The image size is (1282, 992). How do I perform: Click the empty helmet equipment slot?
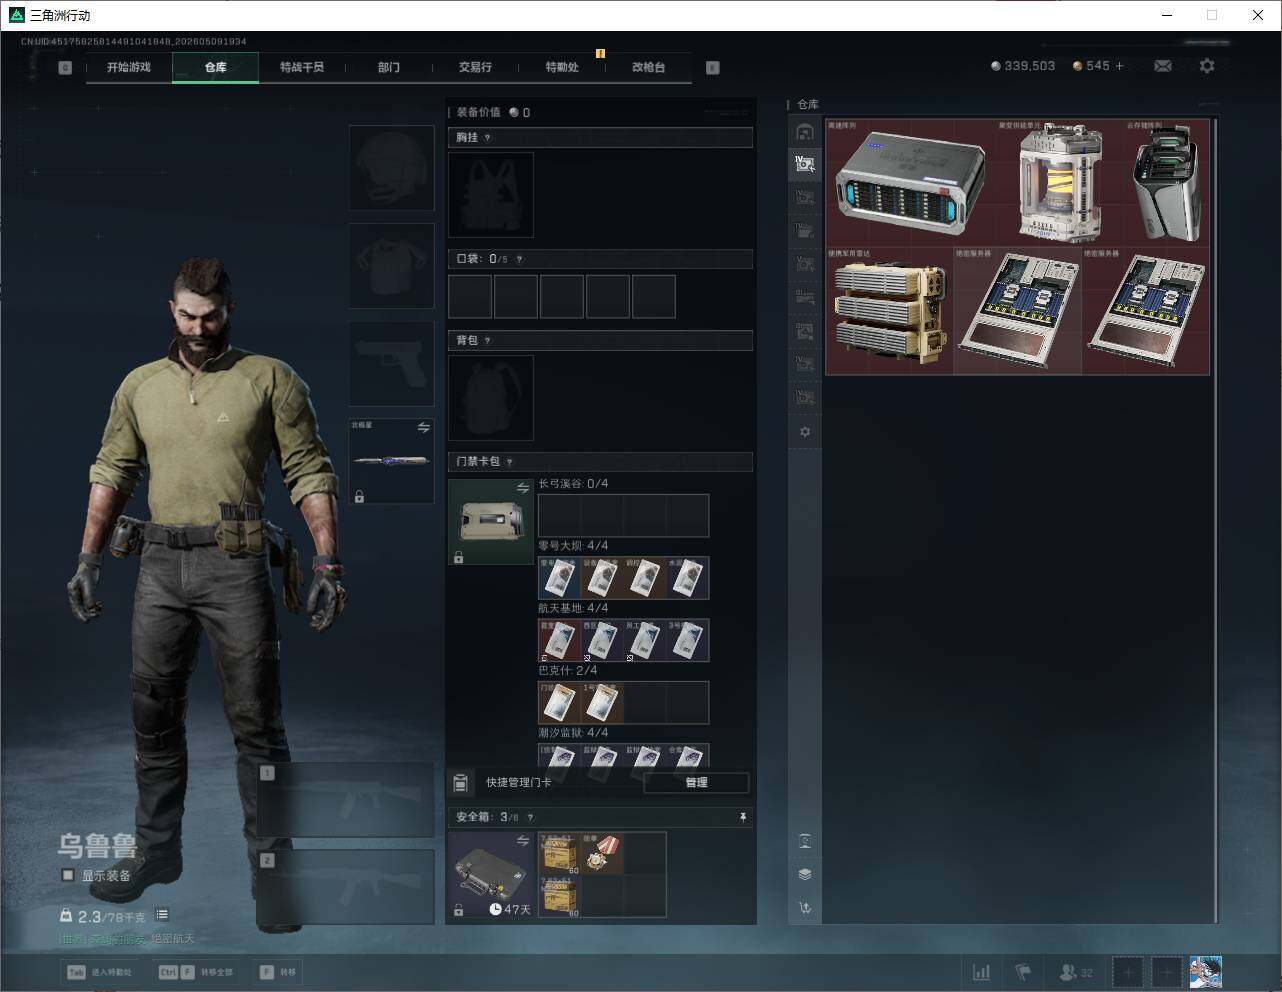392,168
